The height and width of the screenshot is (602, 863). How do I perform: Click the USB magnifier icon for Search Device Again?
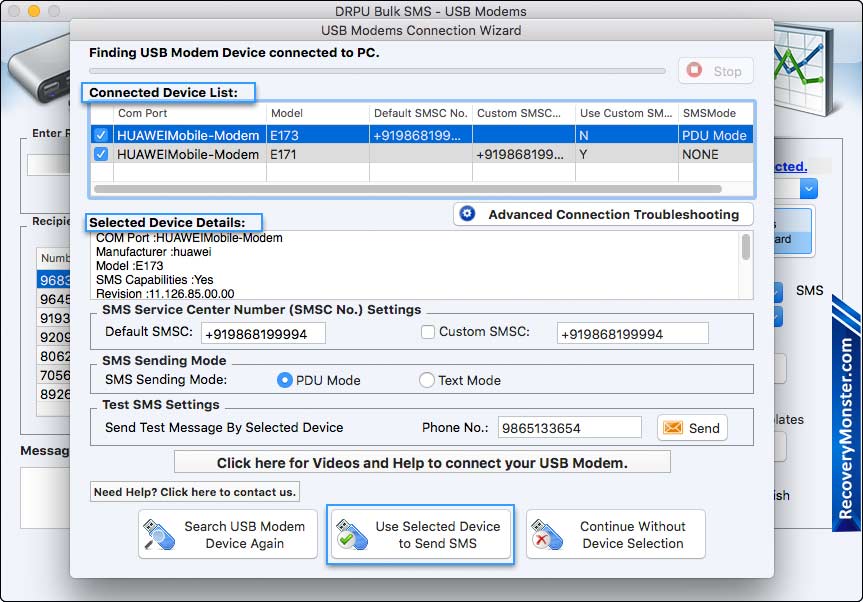pyautogui.click(x=159, y=534)
